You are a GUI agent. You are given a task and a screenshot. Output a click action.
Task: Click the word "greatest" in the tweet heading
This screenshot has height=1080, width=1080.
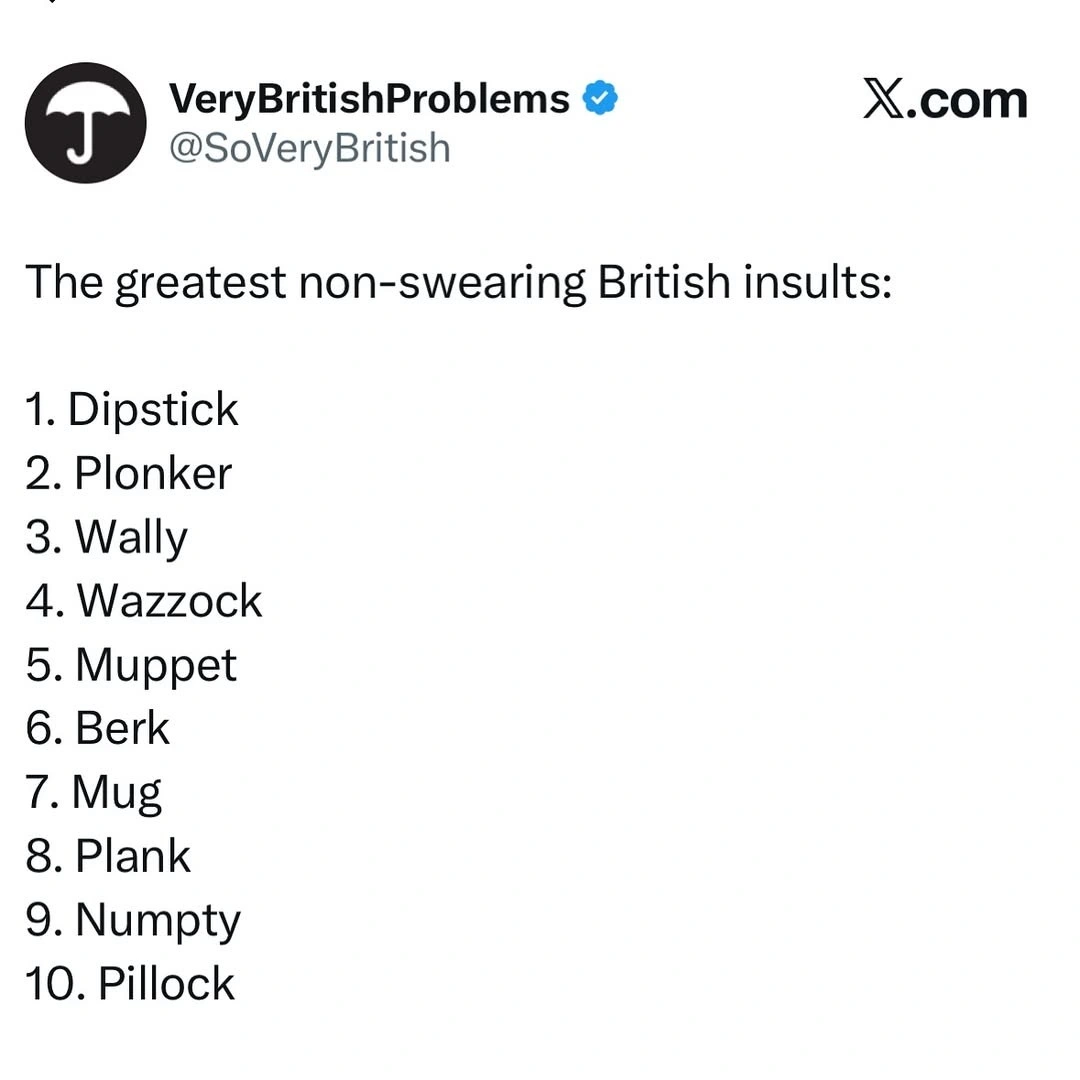click(x=201, y=283)
